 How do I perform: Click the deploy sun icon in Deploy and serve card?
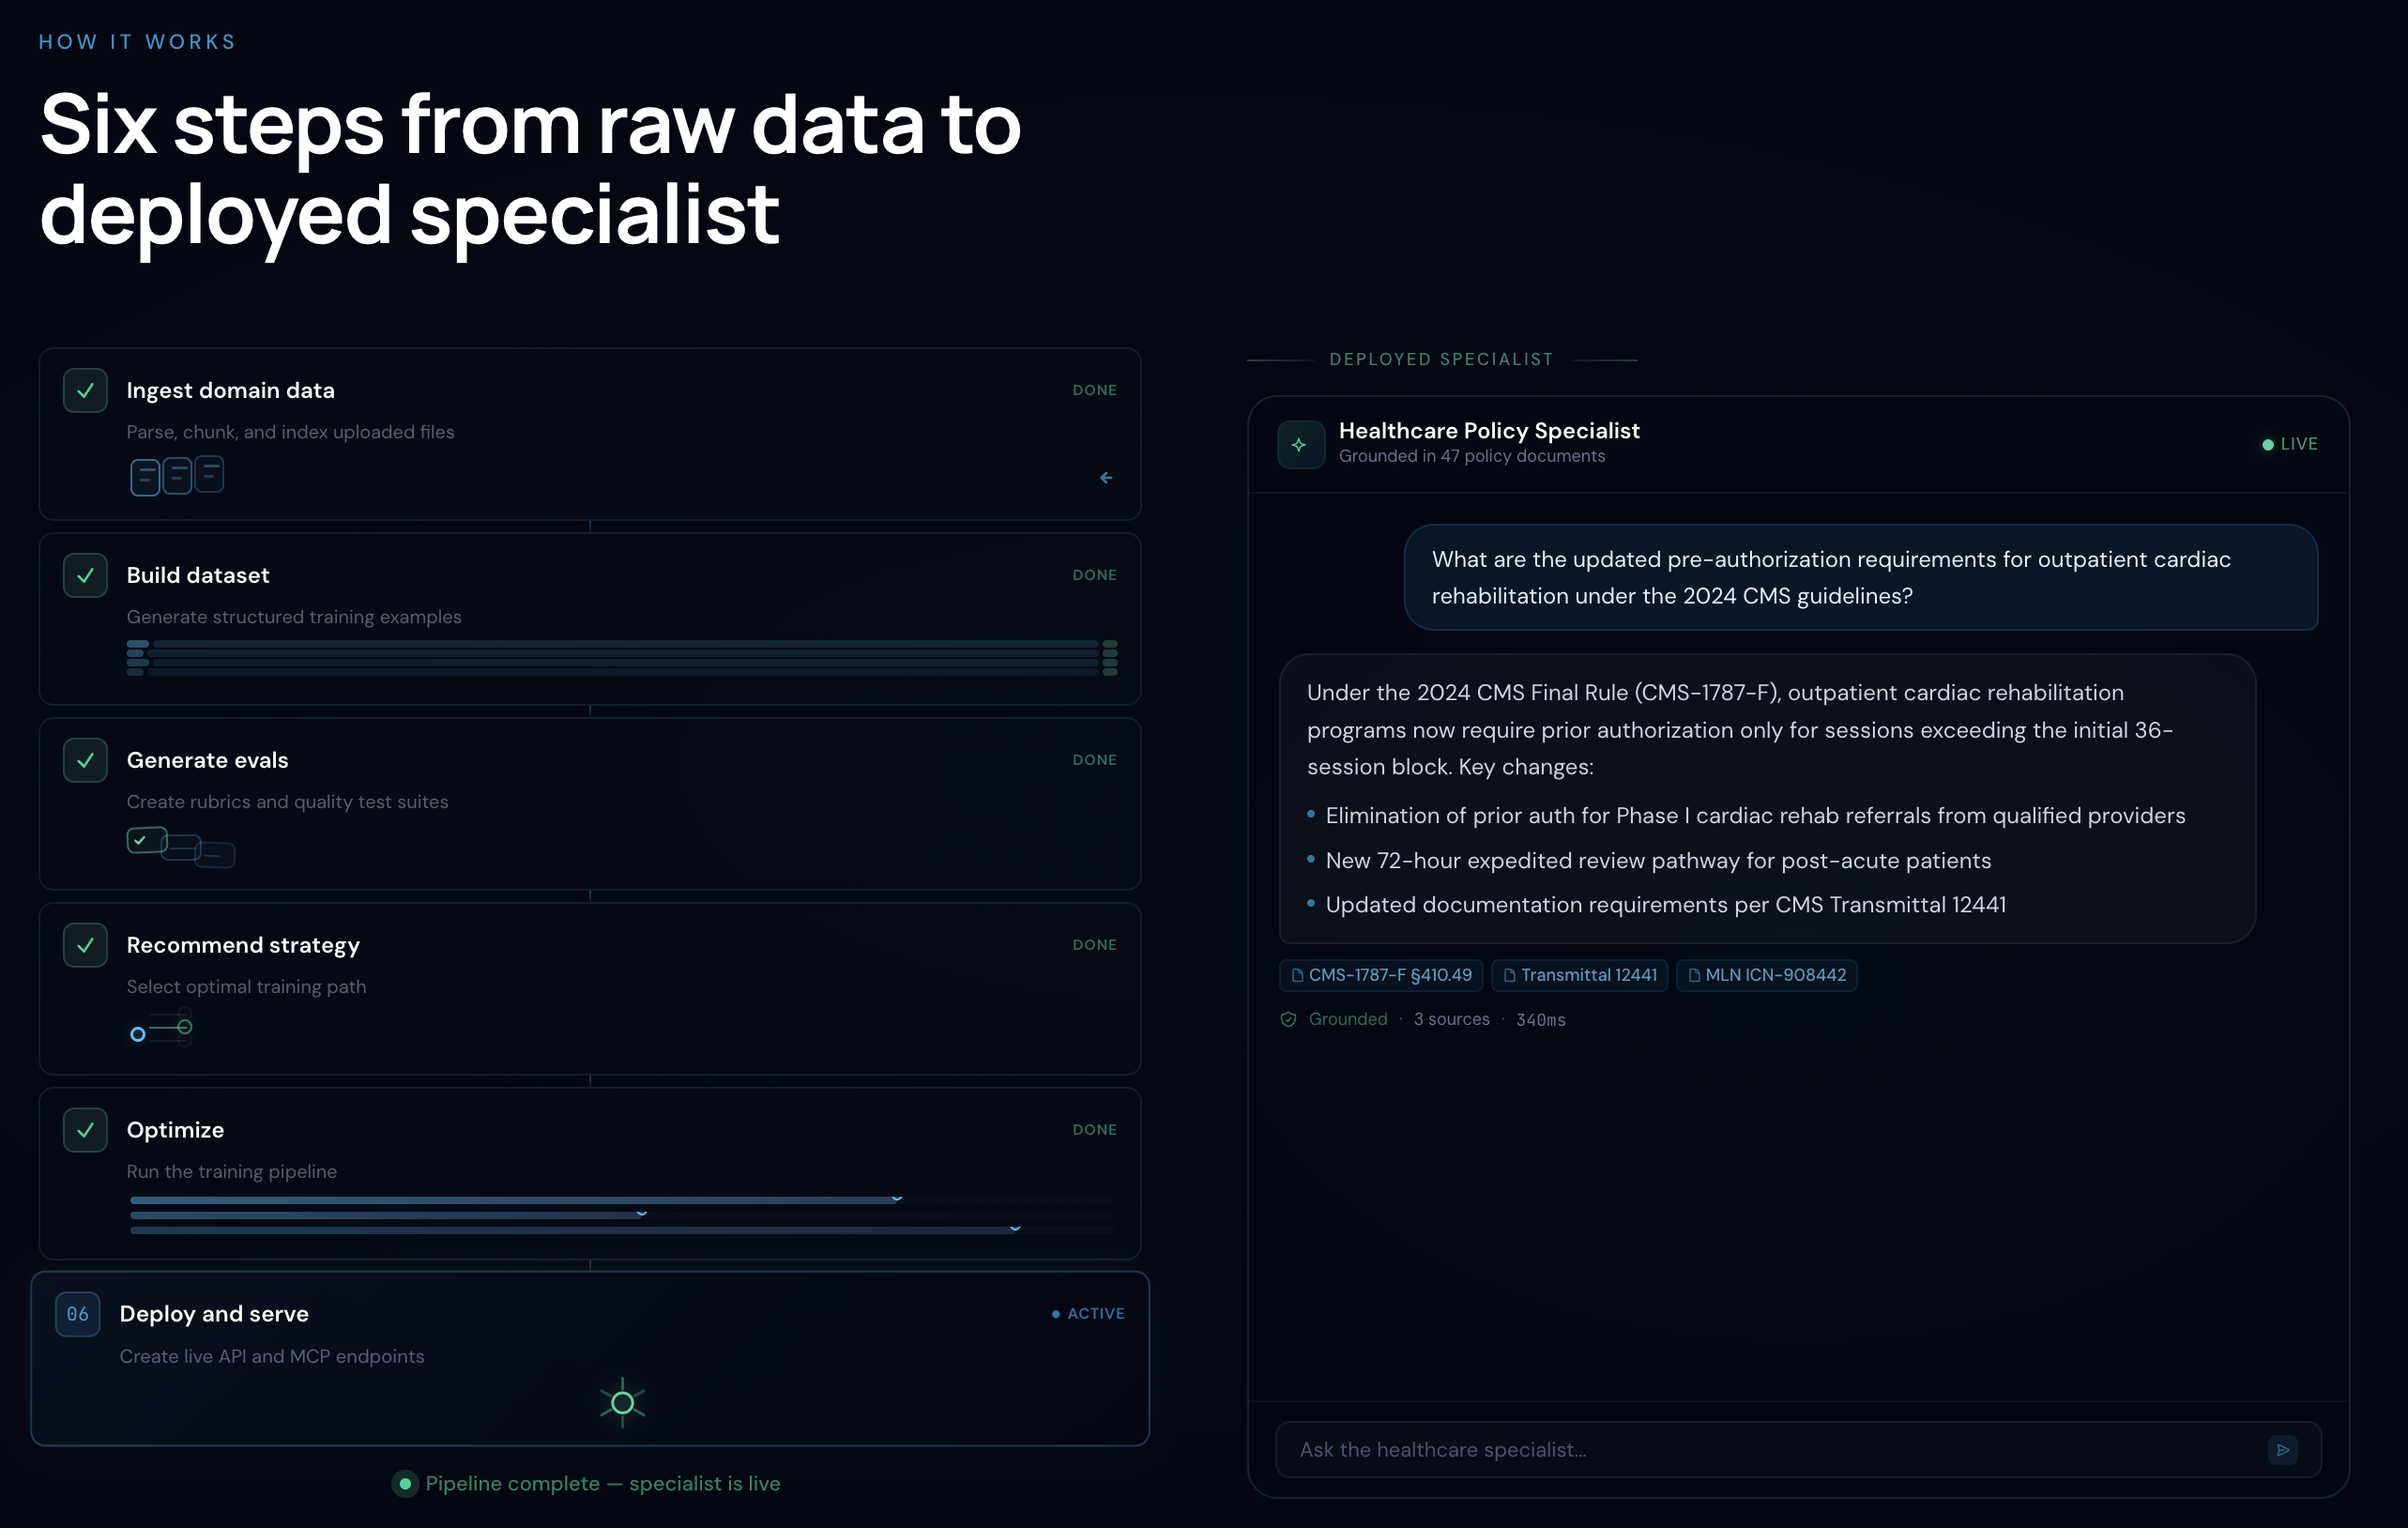pos(621,1402)
